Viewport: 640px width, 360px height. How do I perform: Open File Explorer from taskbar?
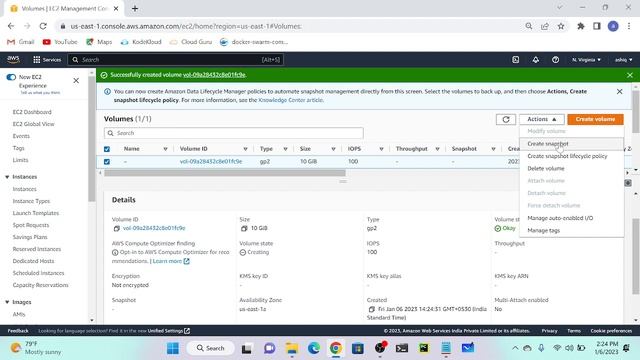pyautogui.click(x=291, y=348)
